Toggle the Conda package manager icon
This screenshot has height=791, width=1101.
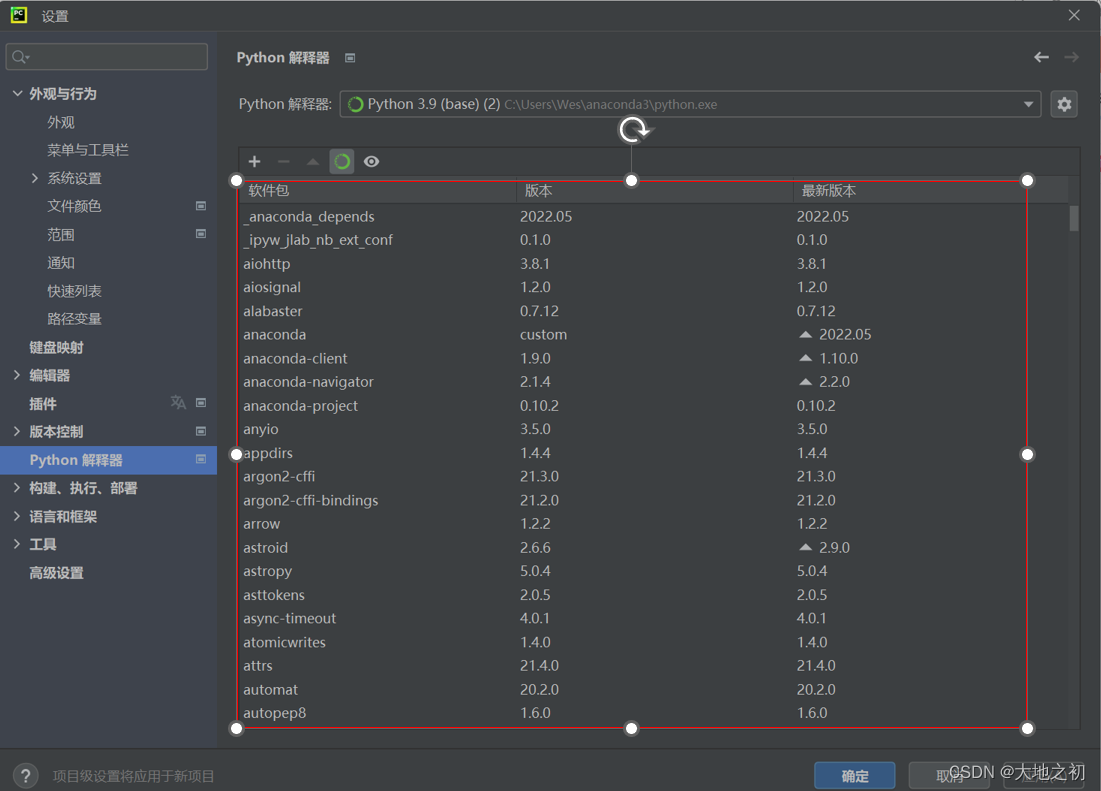point(342,162)
